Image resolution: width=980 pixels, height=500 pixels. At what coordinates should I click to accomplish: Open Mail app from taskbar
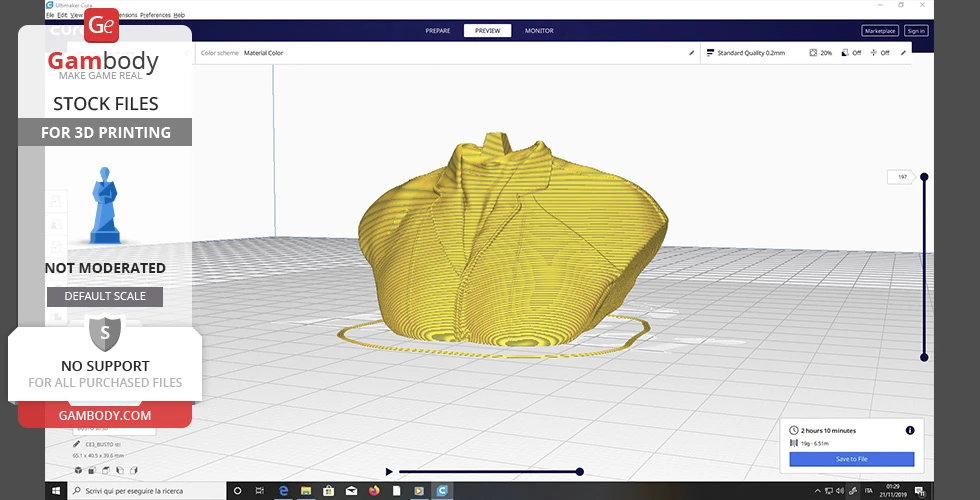point(351,491)
